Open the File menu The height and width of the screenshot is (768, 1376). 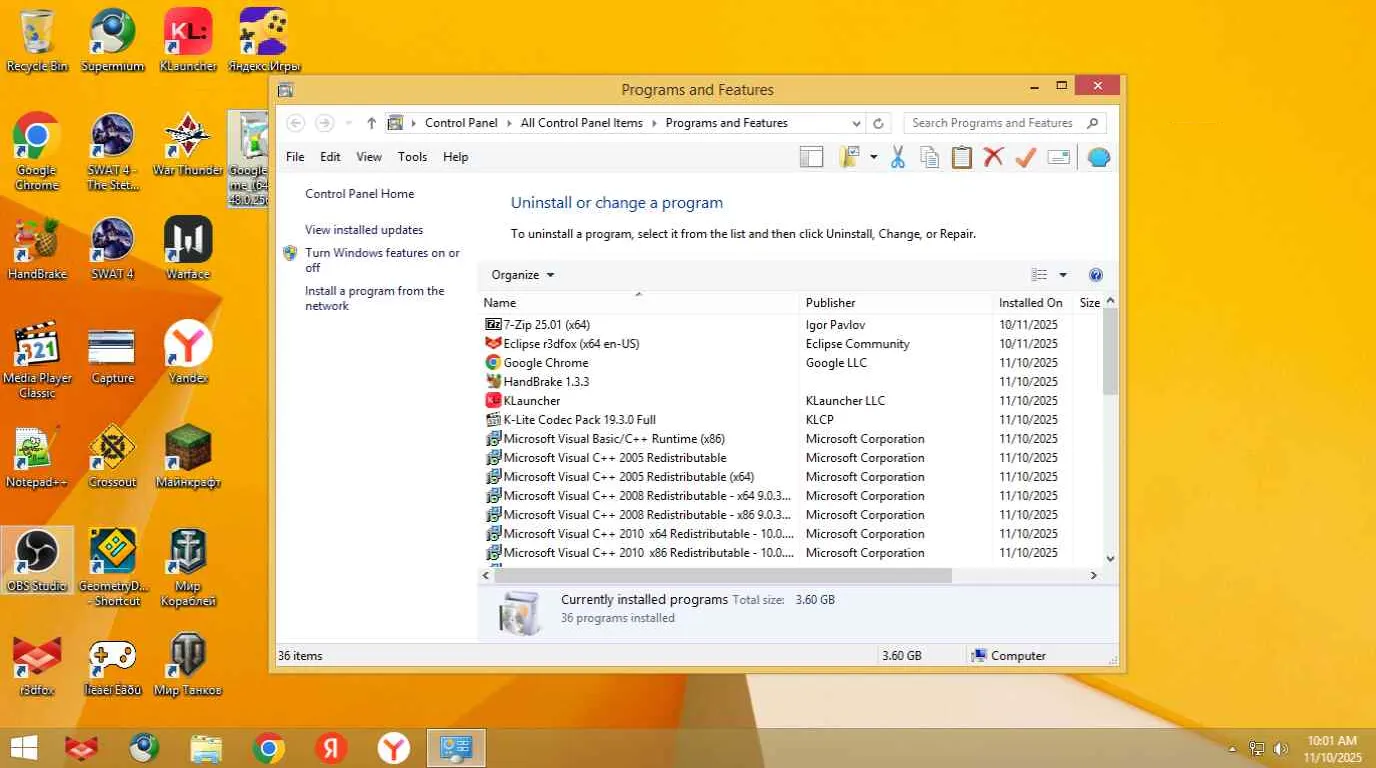pos(295,157)
